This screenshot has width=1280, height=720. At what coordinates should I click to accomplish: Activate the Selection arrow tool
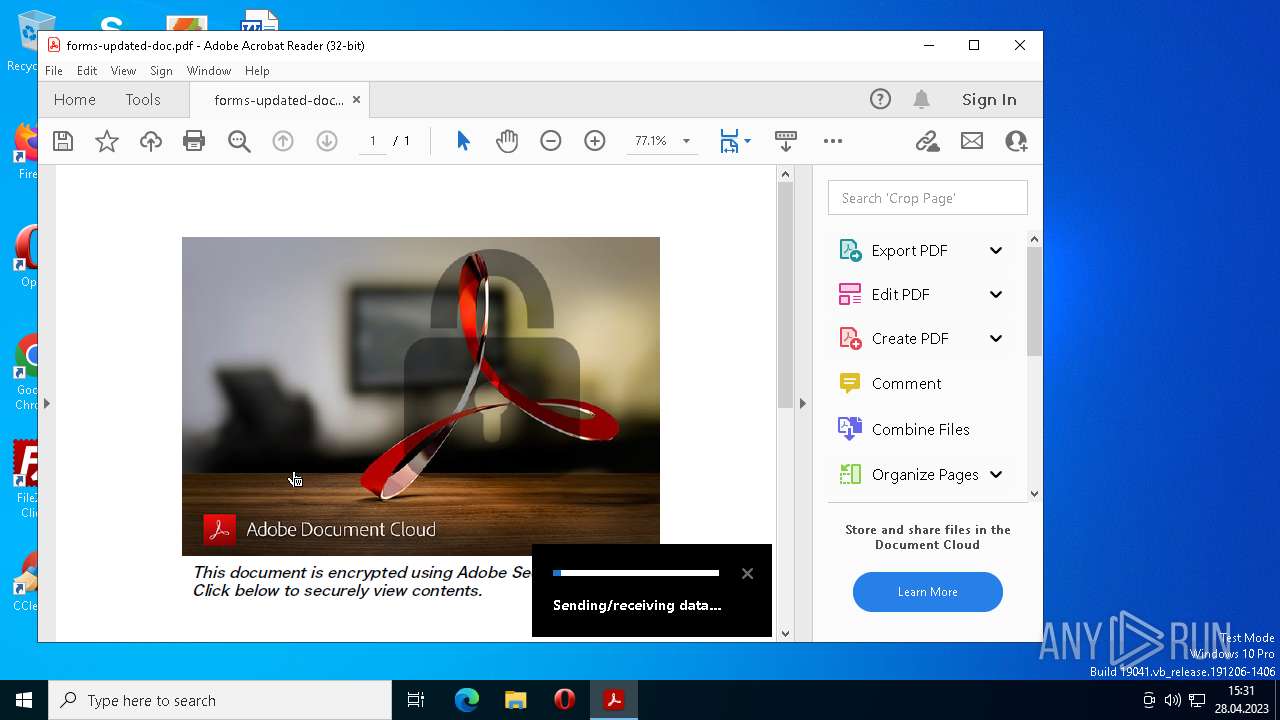(463, 141)
